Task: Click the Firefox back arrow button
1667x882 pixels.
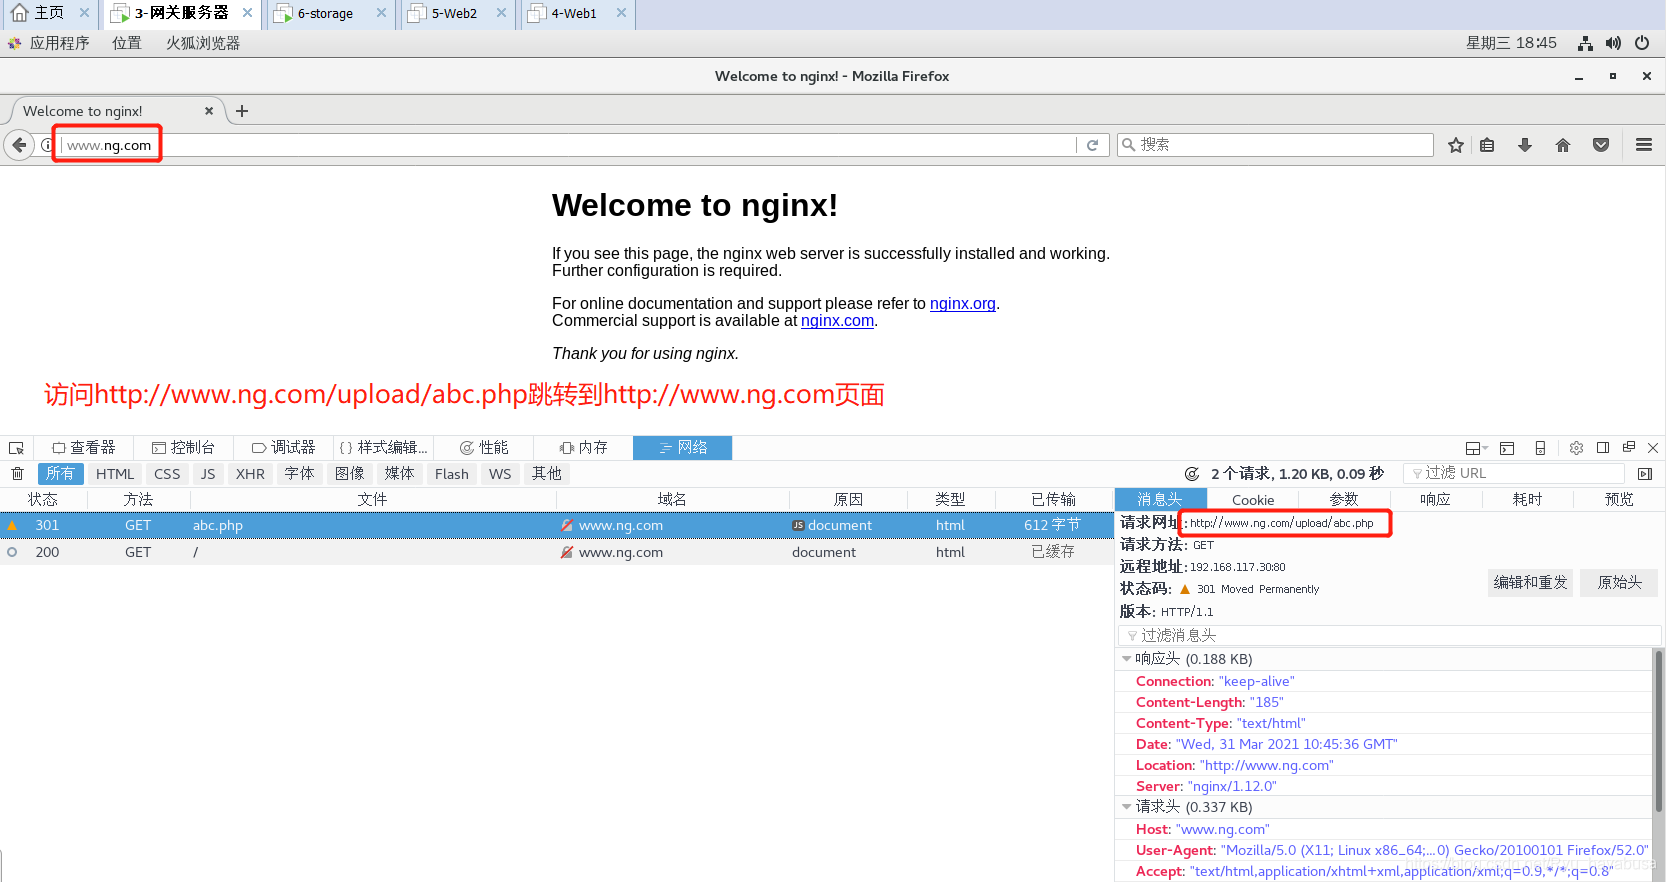Action: point(19,145)
